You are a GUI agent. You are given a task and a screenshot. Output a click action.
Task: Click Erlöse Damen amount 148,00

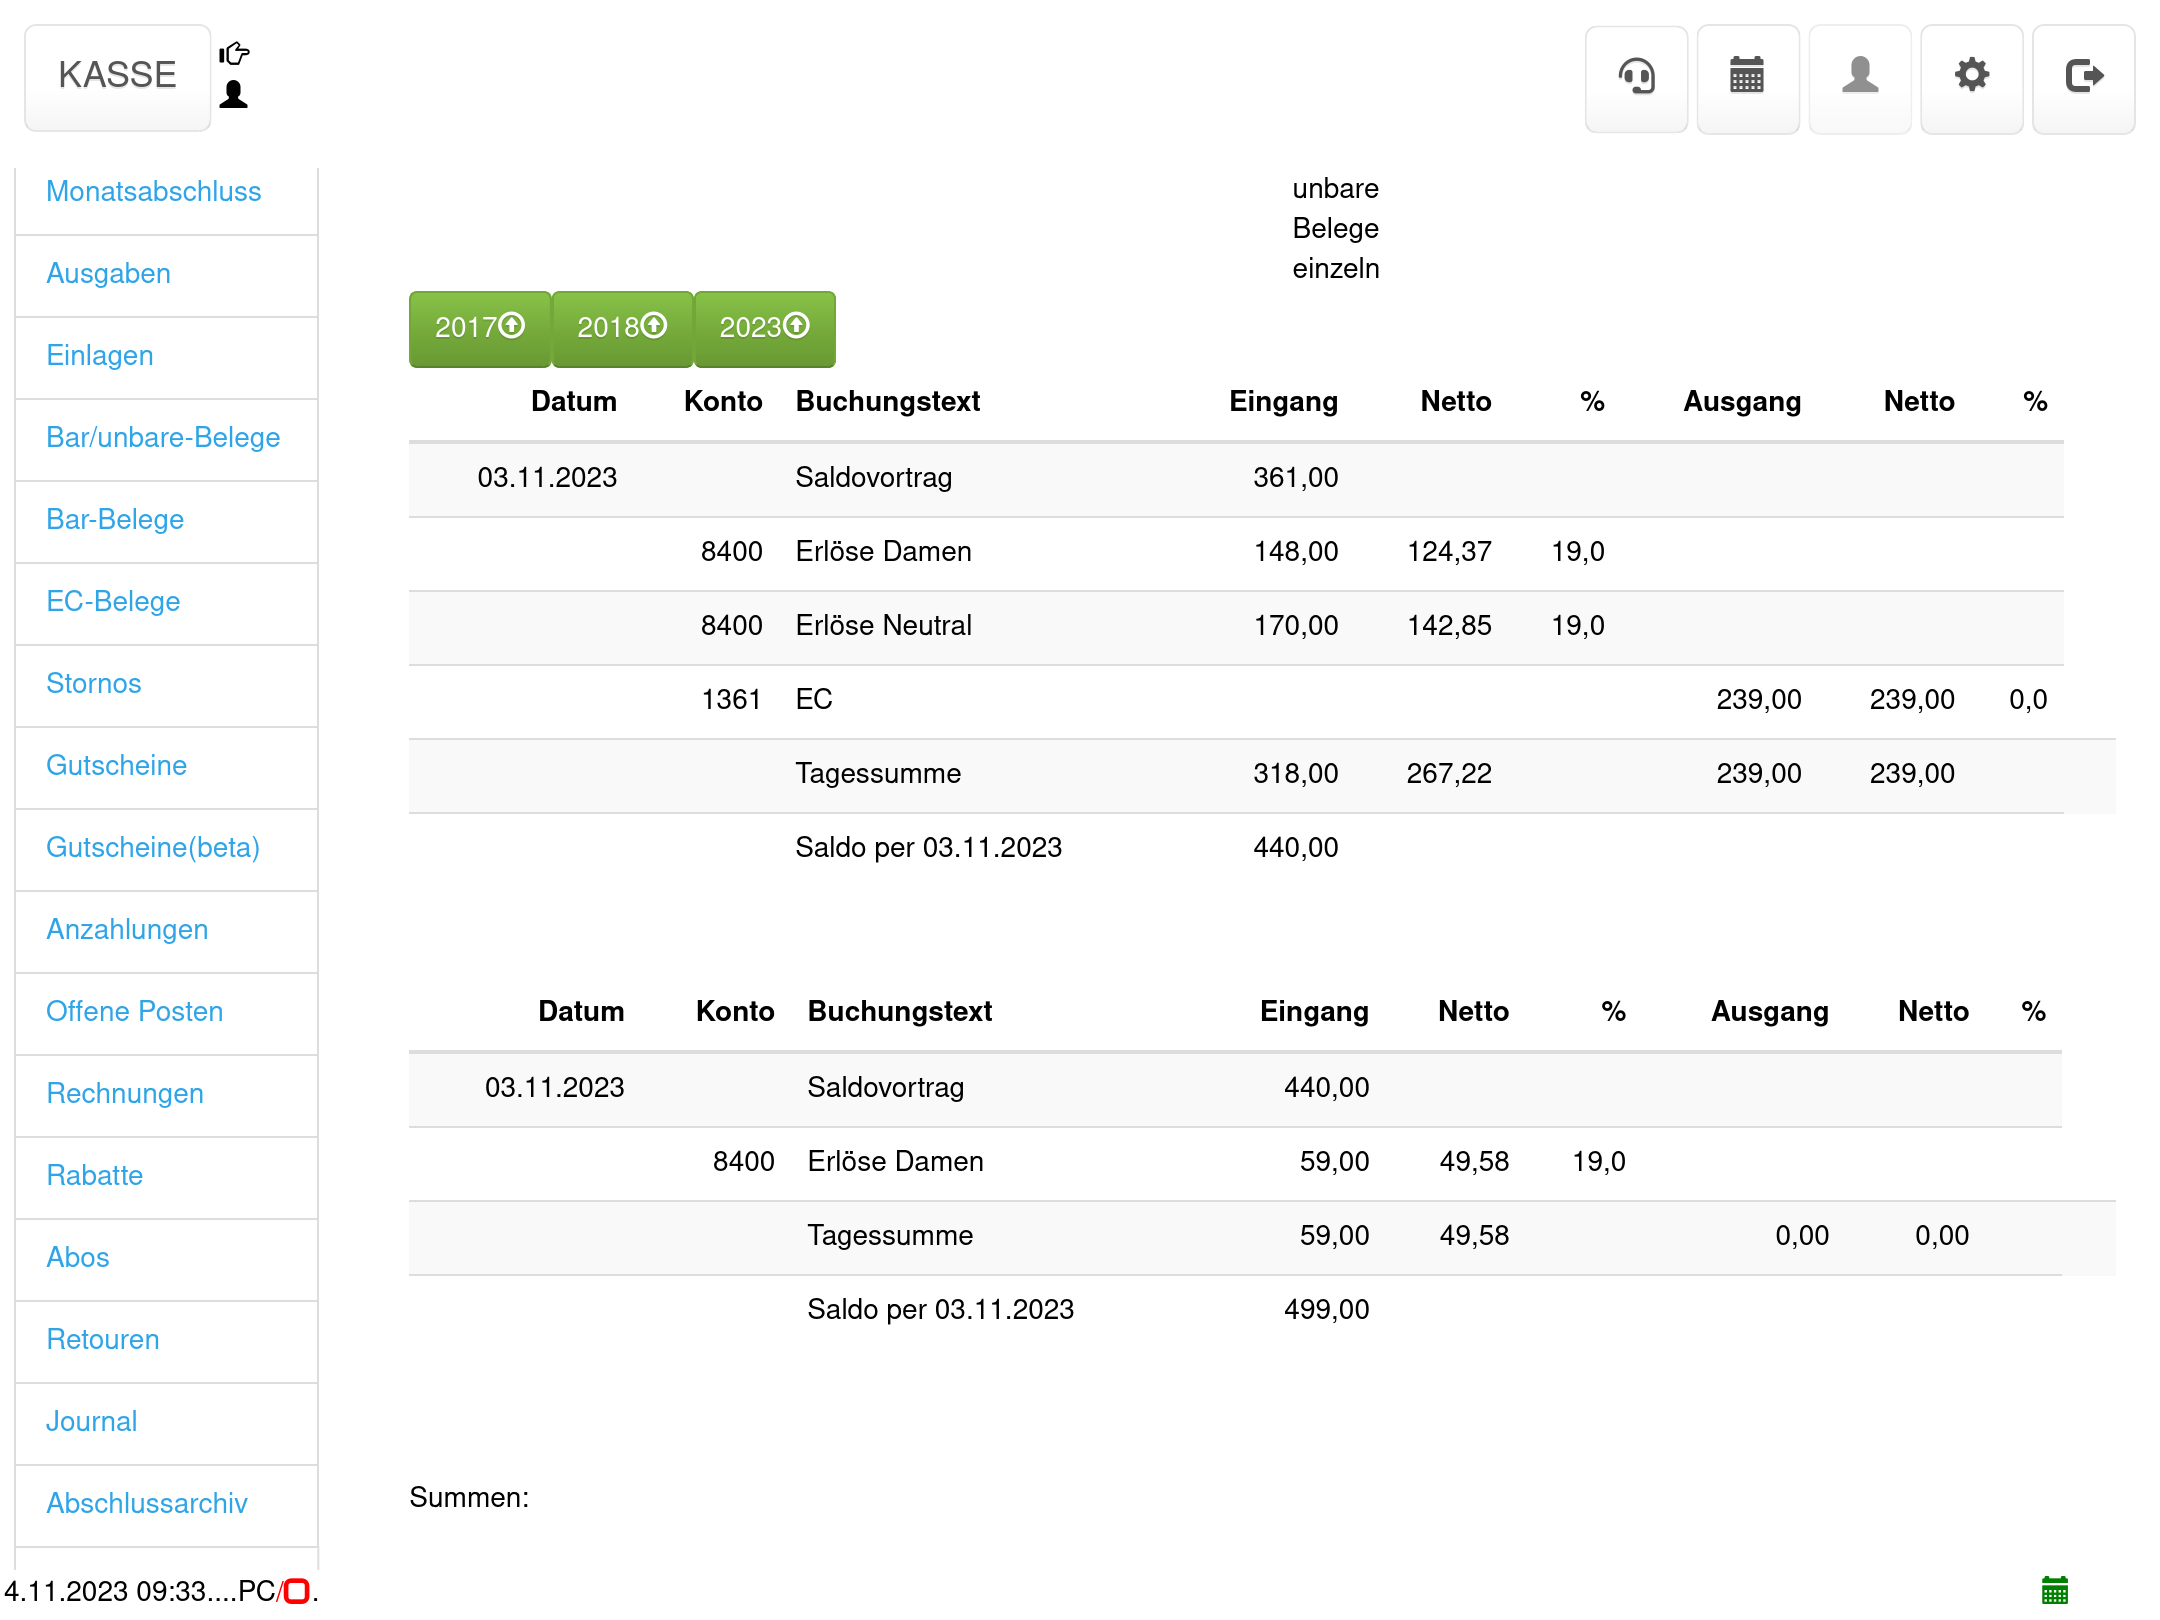pyautogui.click(x=1295, y=551)
